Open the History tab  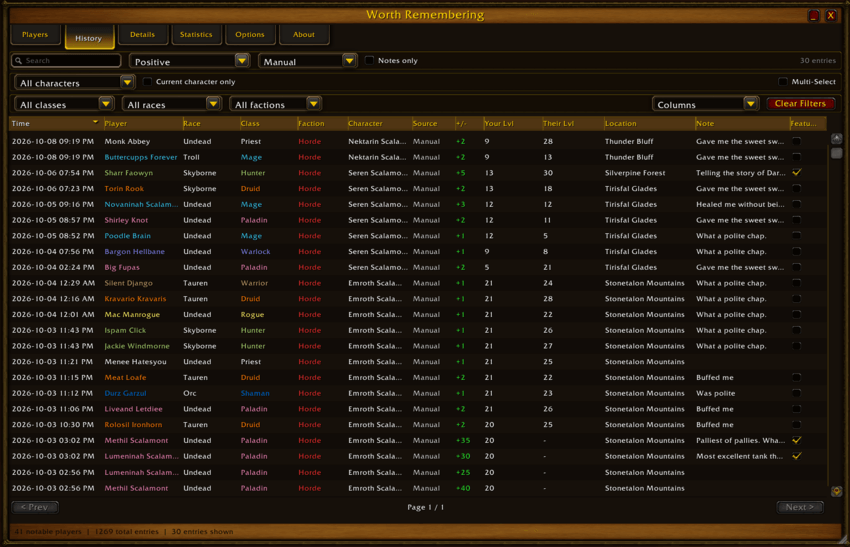pos(89,37)
